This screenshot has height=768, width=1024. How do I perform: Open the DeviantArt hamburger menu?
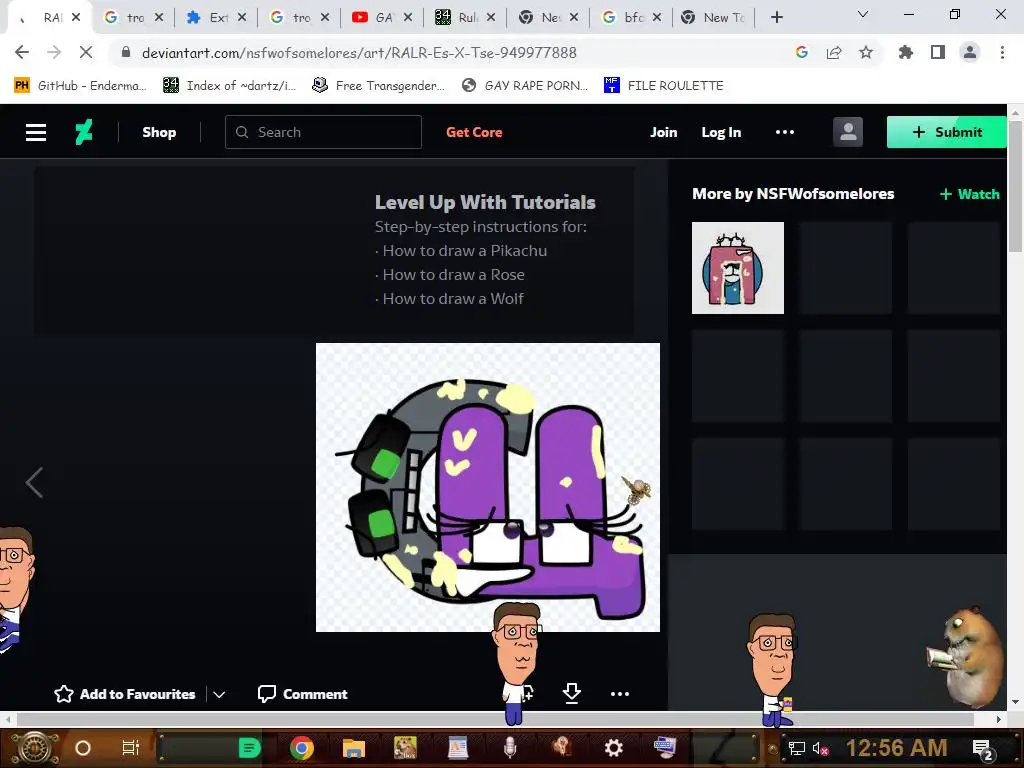click(36, 133)
